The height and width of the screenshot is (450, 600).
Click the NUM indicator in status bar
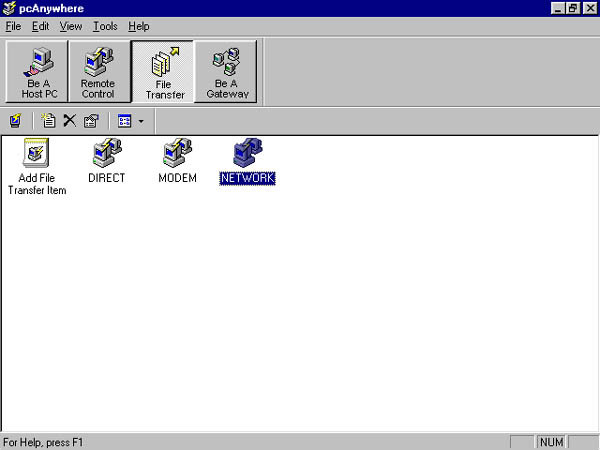551,442
